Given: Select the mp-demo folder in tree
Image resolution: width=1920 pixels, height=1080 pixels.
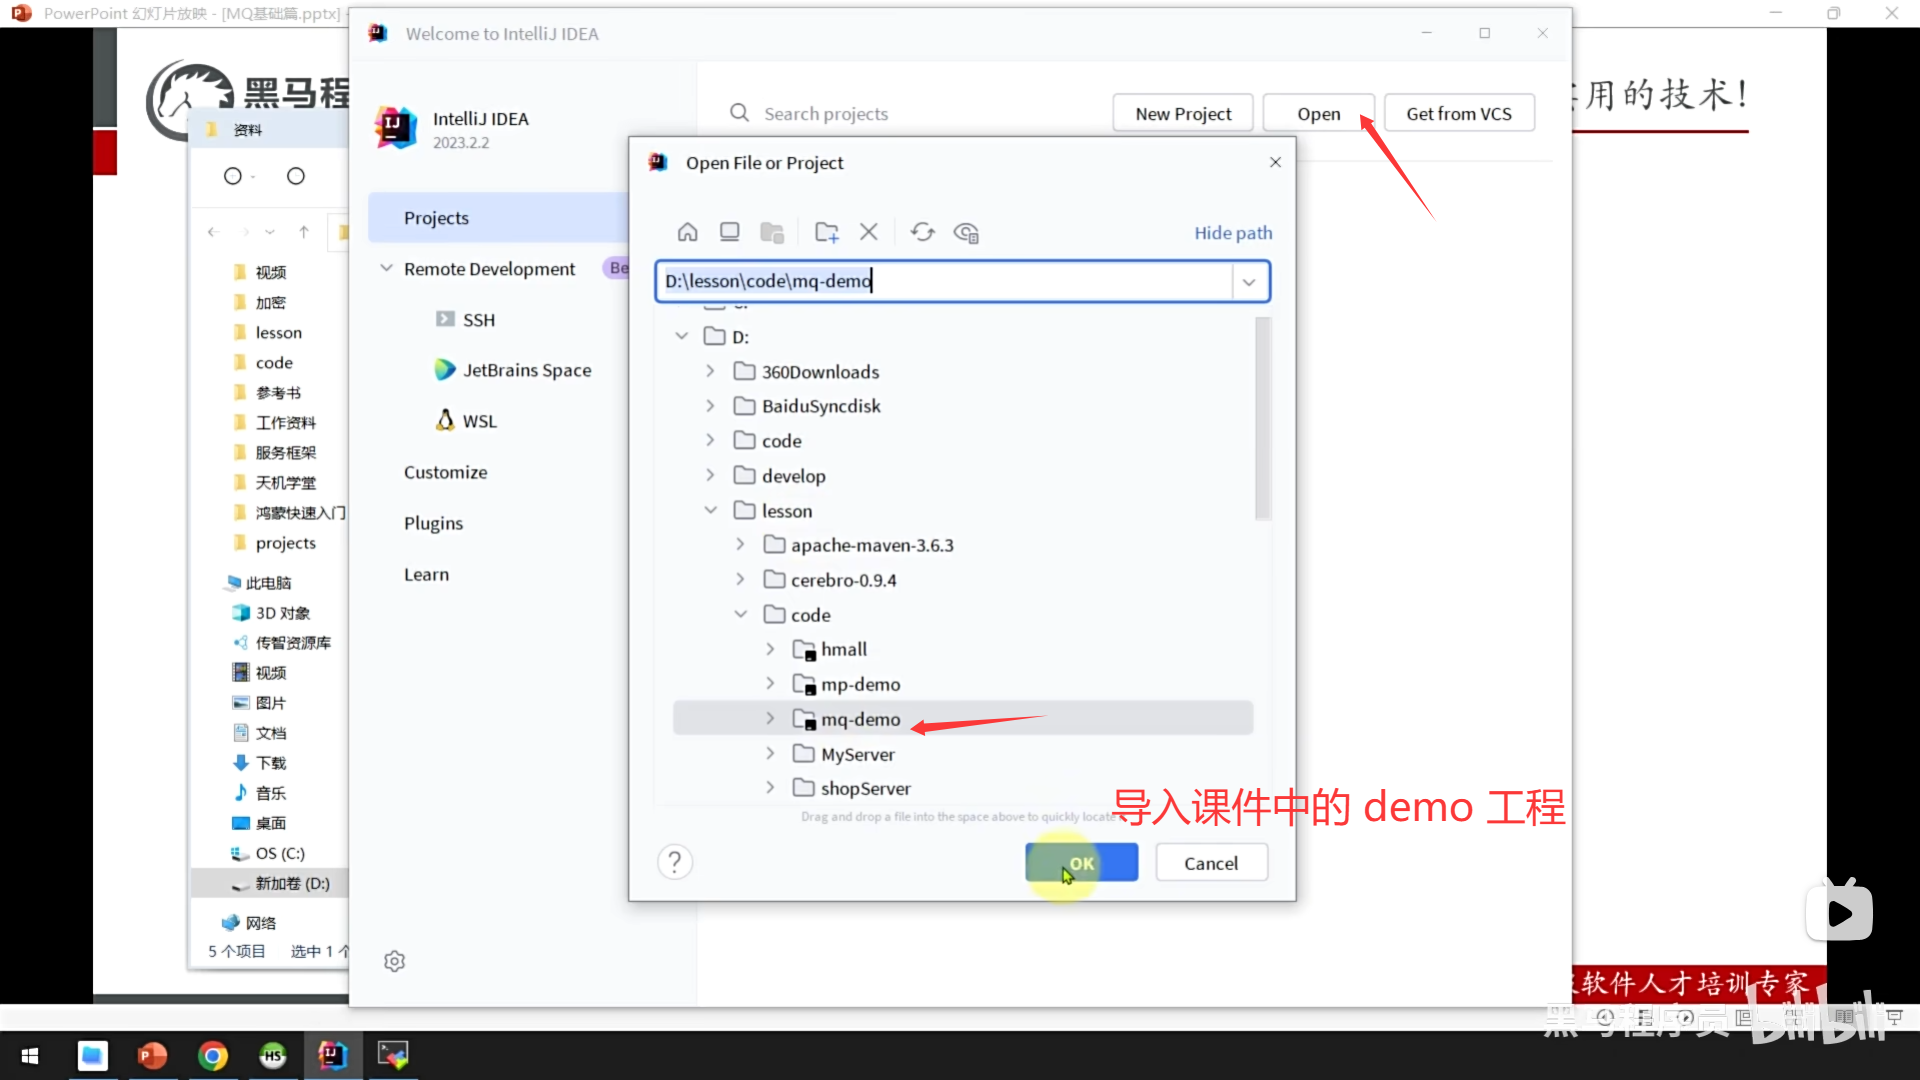Looking at the screenshot, I should coord(860,684).
